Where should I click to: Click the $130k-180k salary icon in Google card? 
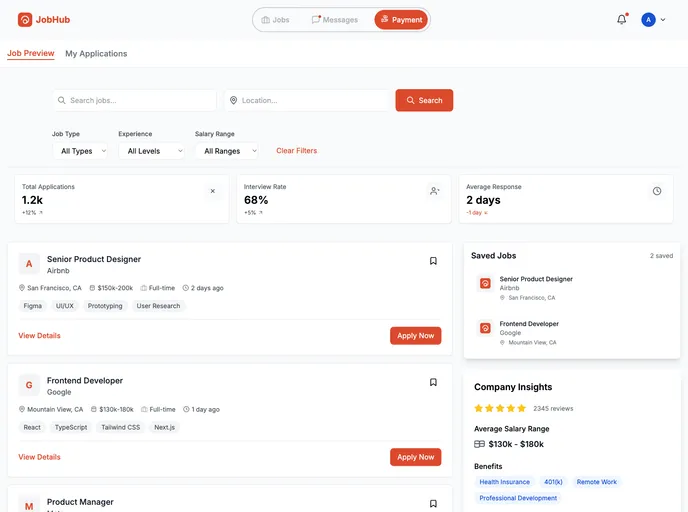(93, 409)
